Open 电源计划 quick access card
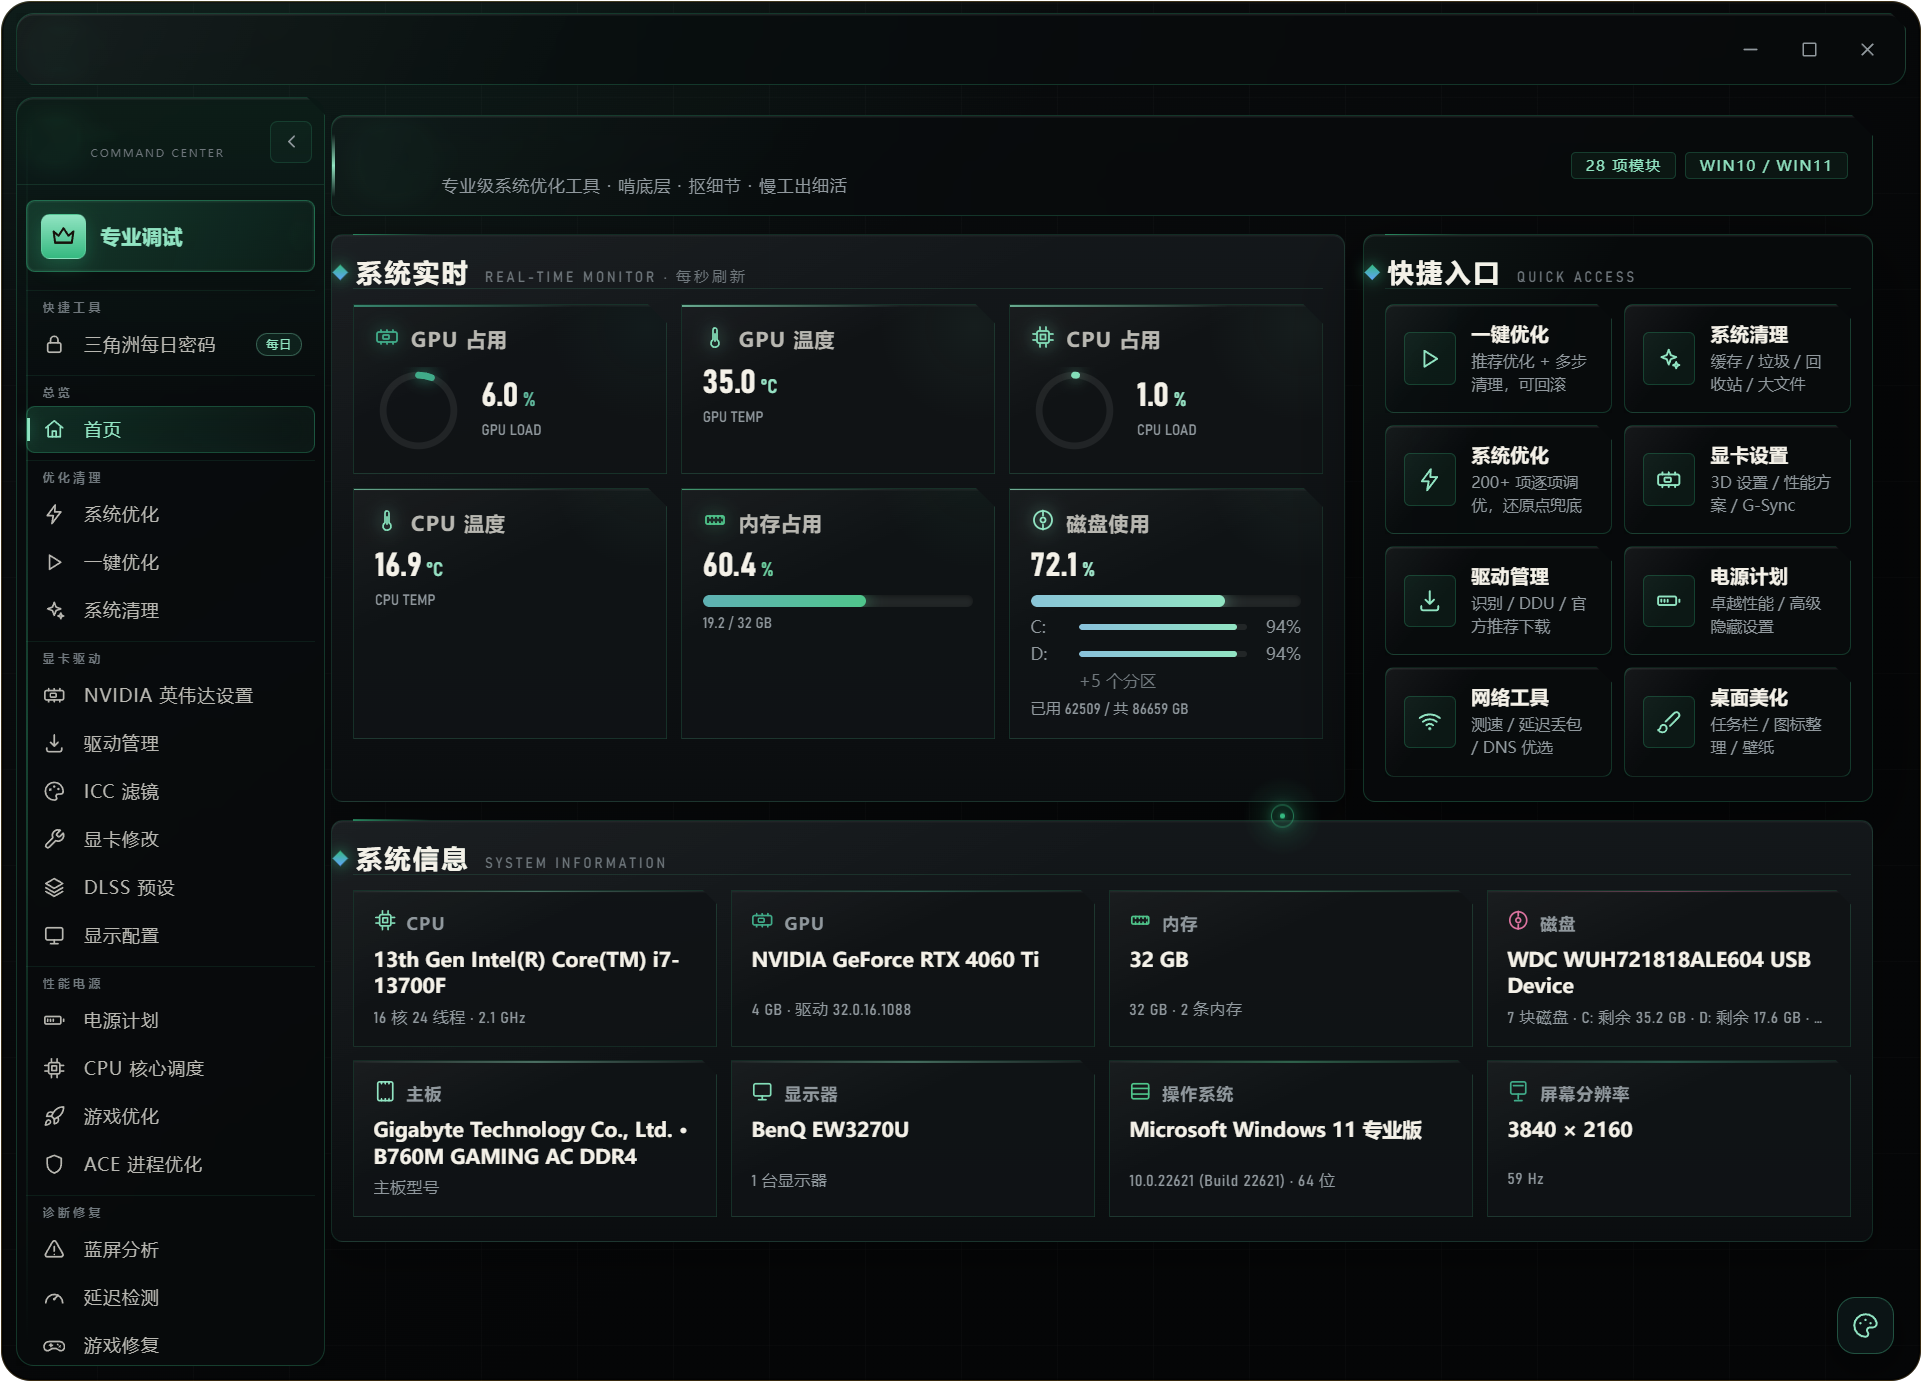 pyautogui.click(x=1737, y=601)
